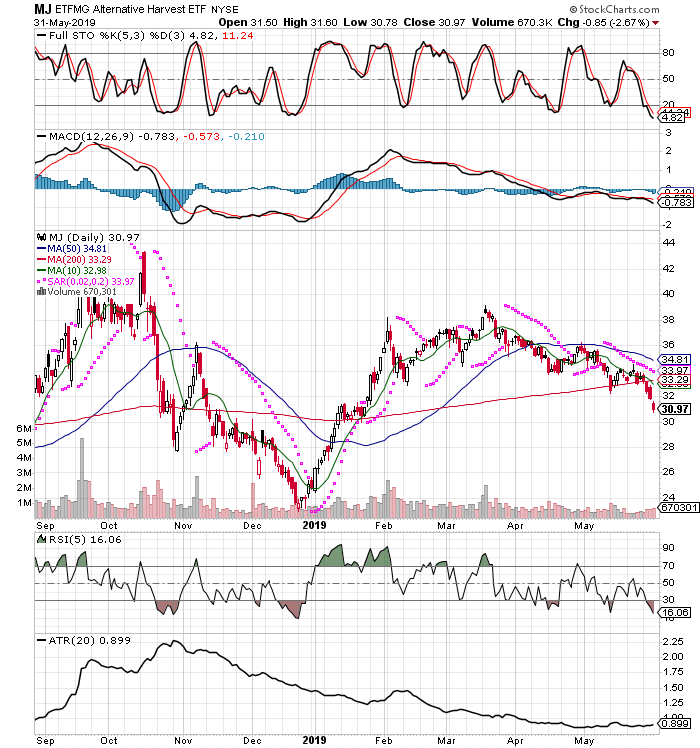This screenshot has height=748, width=700.
Task: Click the 50 level on stochastic axis
Action: (668, 79)
